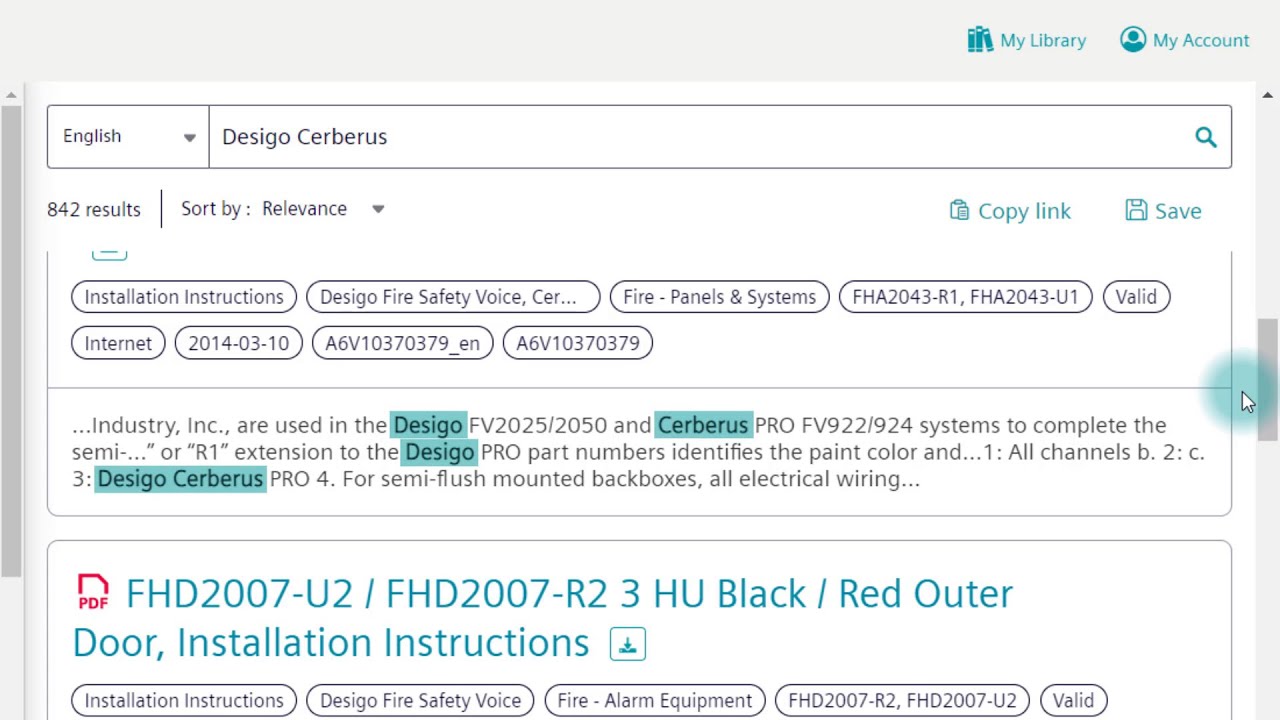1280x720 pixels.
Task: Select the Valid tag beside FHA2043-R1
Action: pyautogui.click(x=1136, y=297)
